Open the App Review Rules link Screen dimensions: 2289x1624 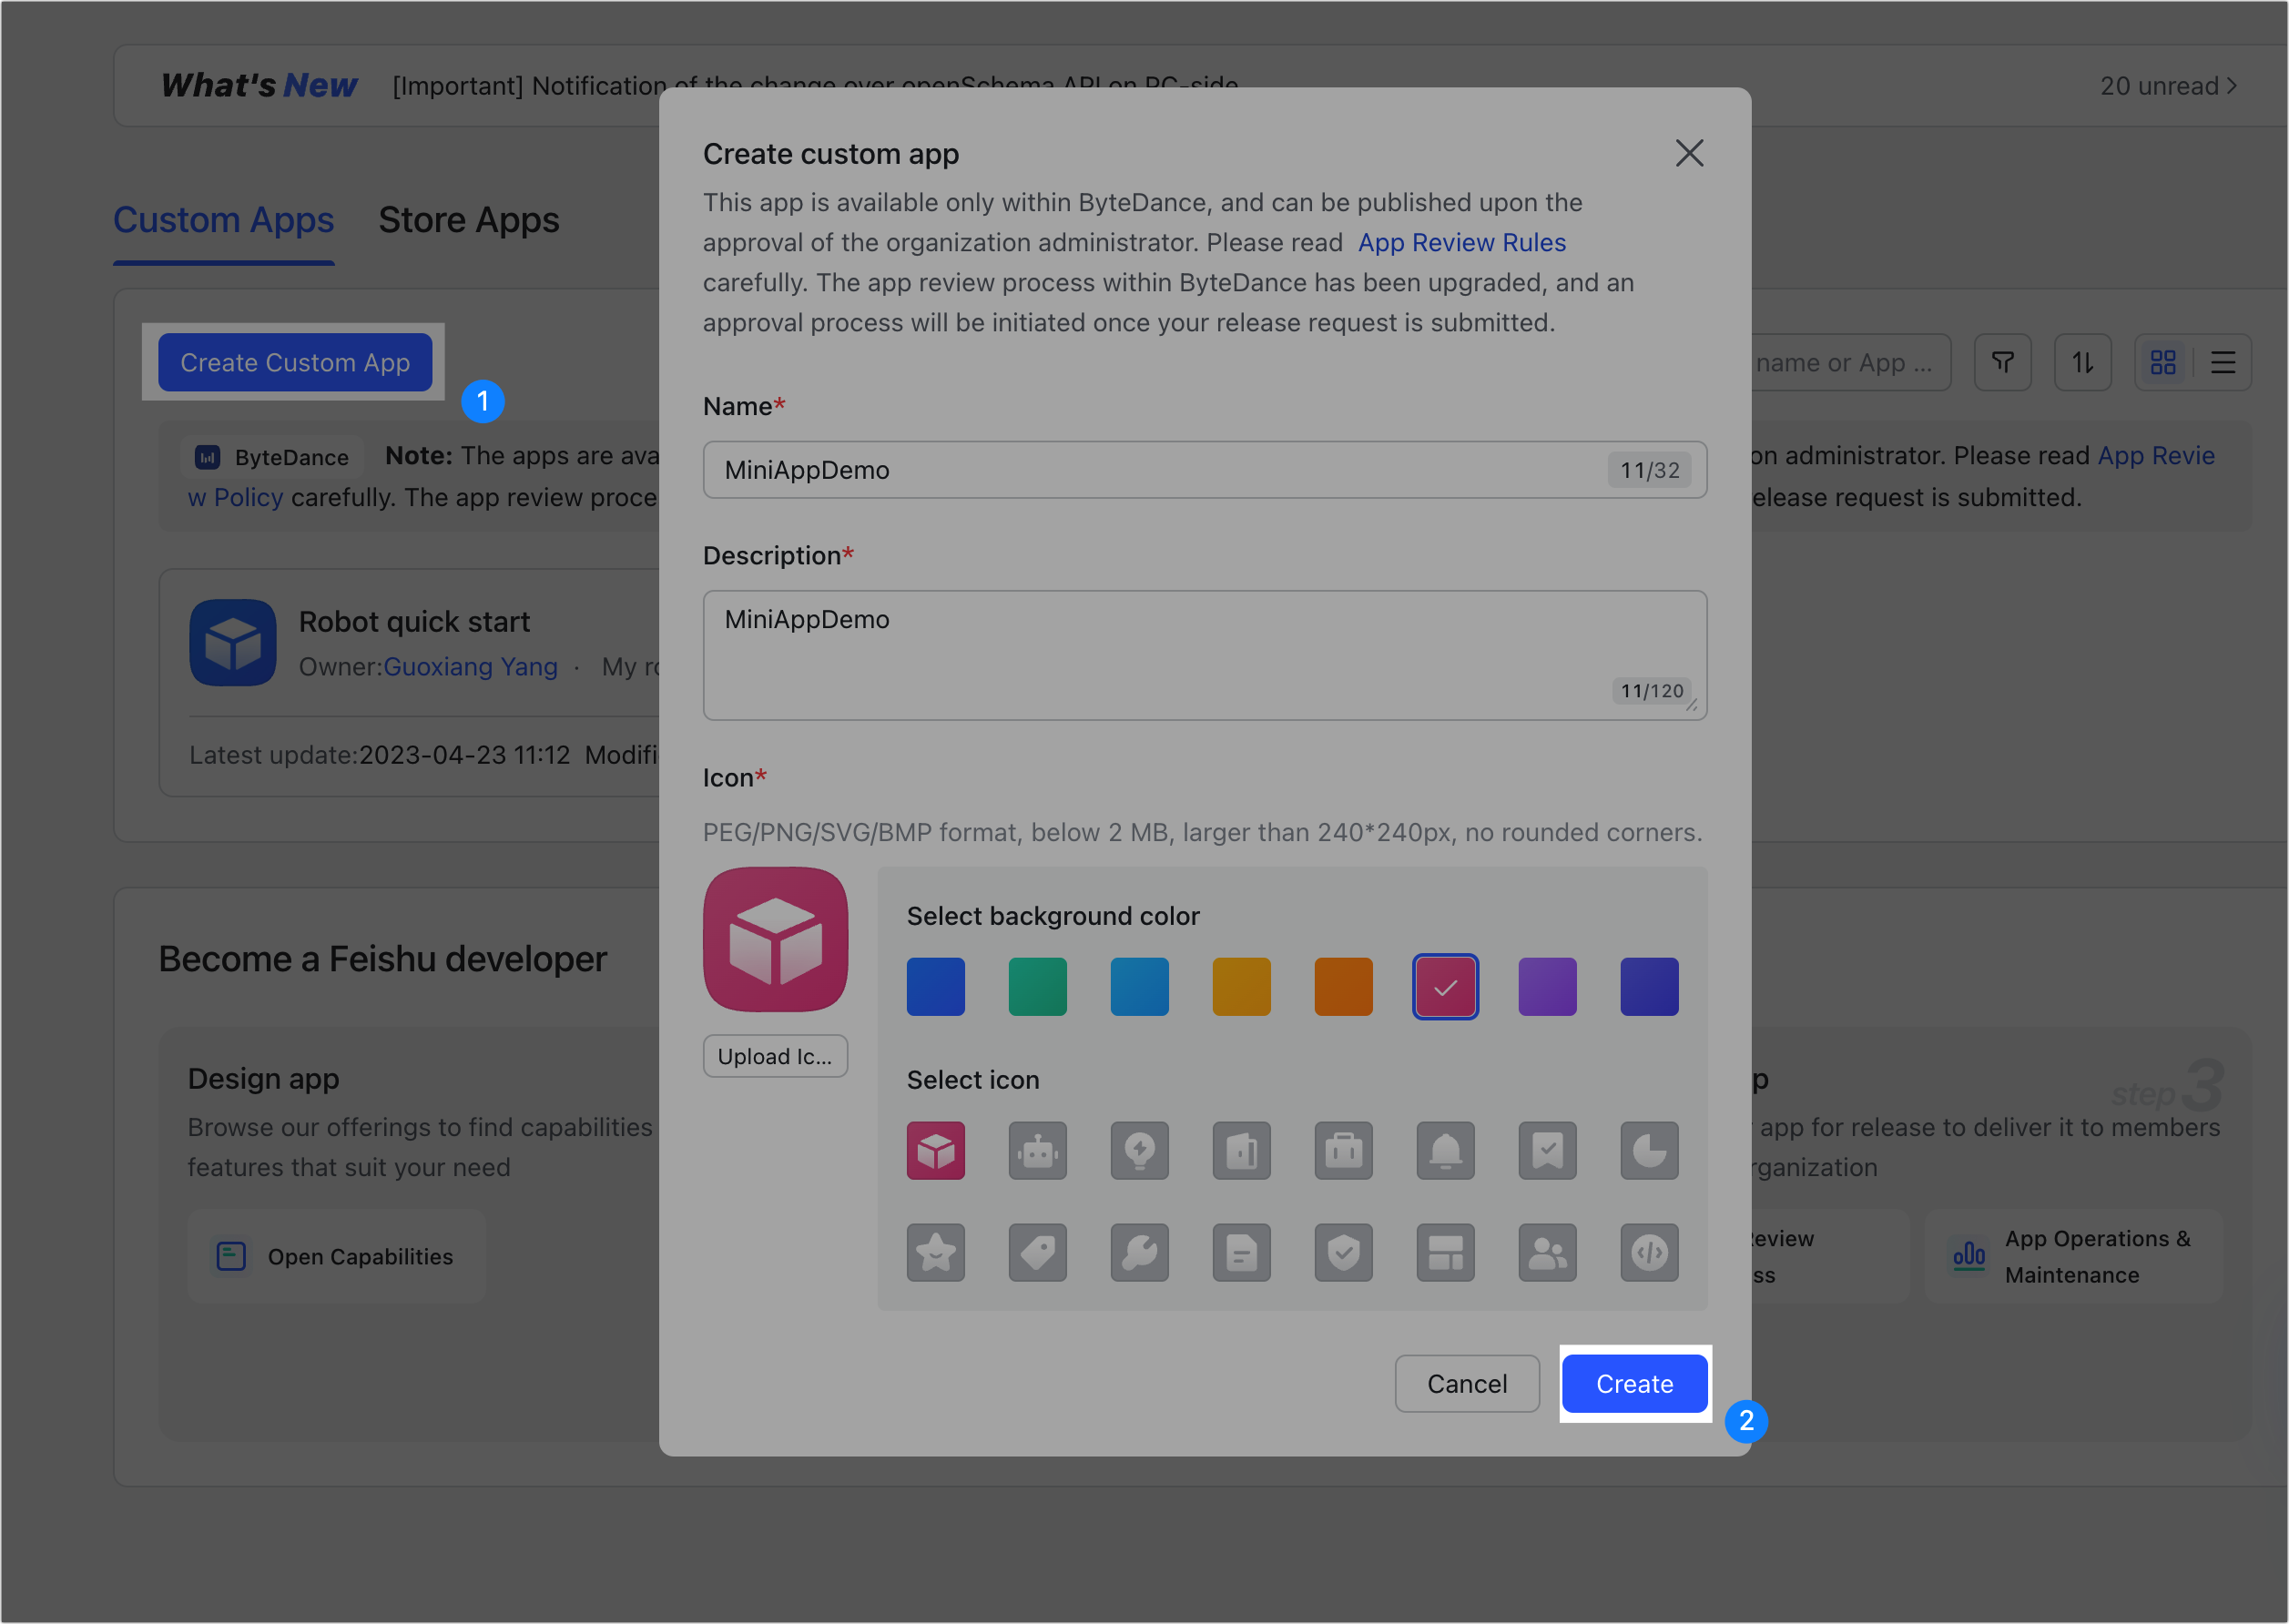(1461, 242)
